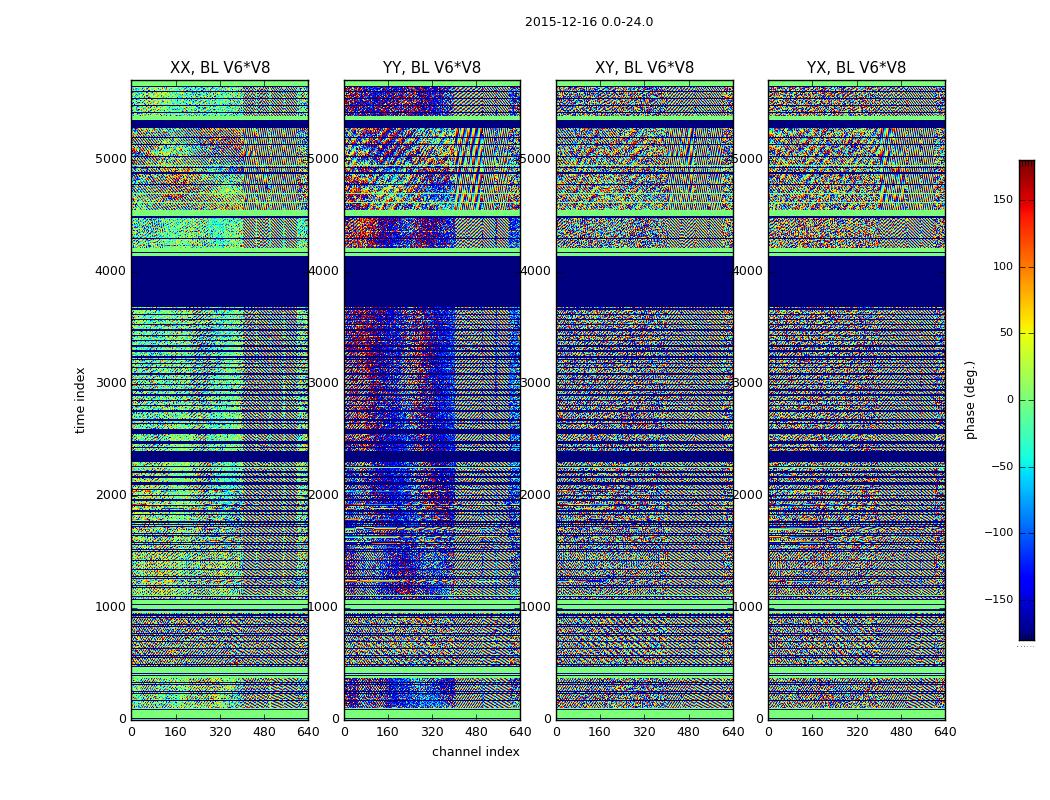Image resolution: width=1050 pixels, height=800 pixels.
Task: Click the YY, BL V6*V8 subplot title
Action: (432, 68)
